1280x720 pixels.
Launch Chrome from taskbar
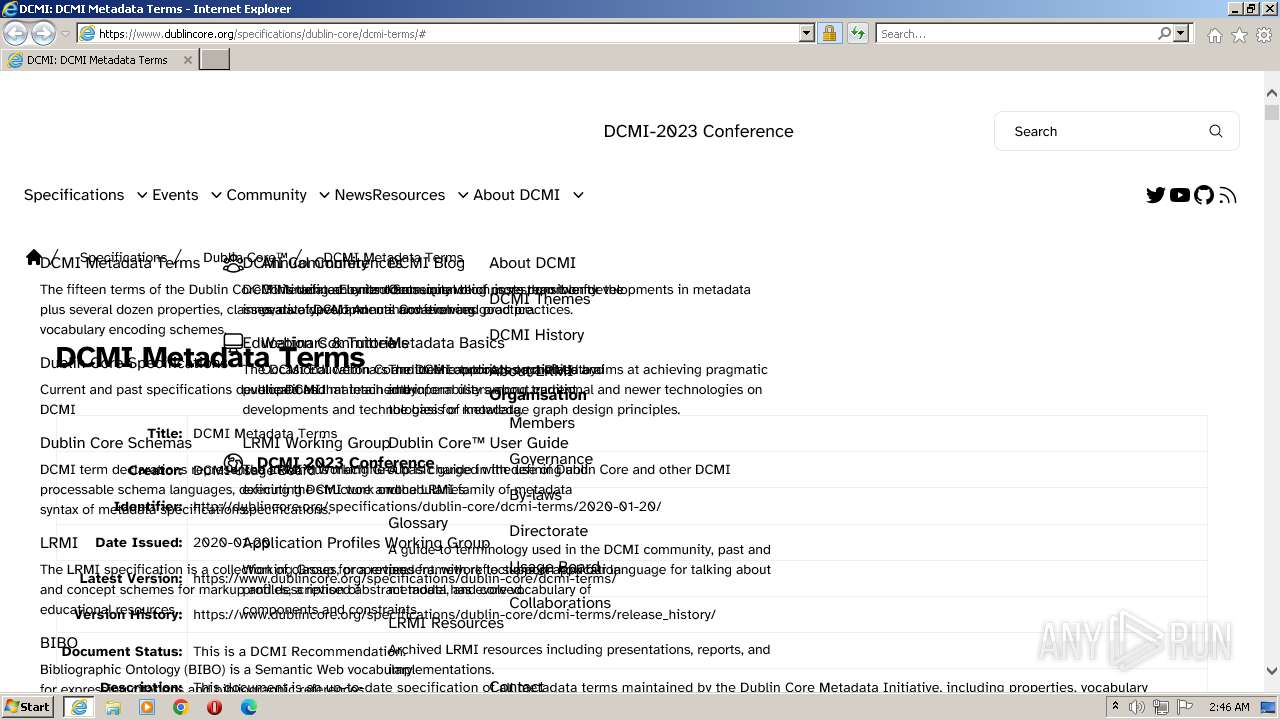tap(181, 707)
